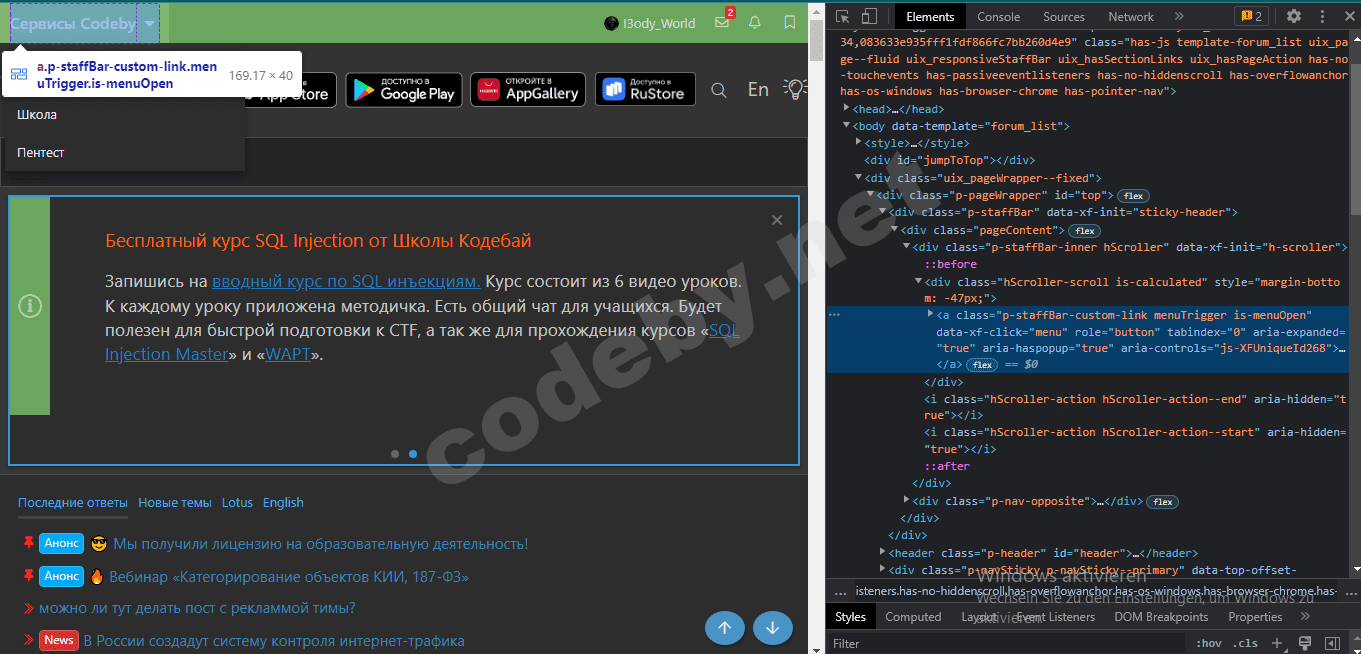Open the Computed styles tab
This screenshot has height=654, width=1361.
[913, 617]
